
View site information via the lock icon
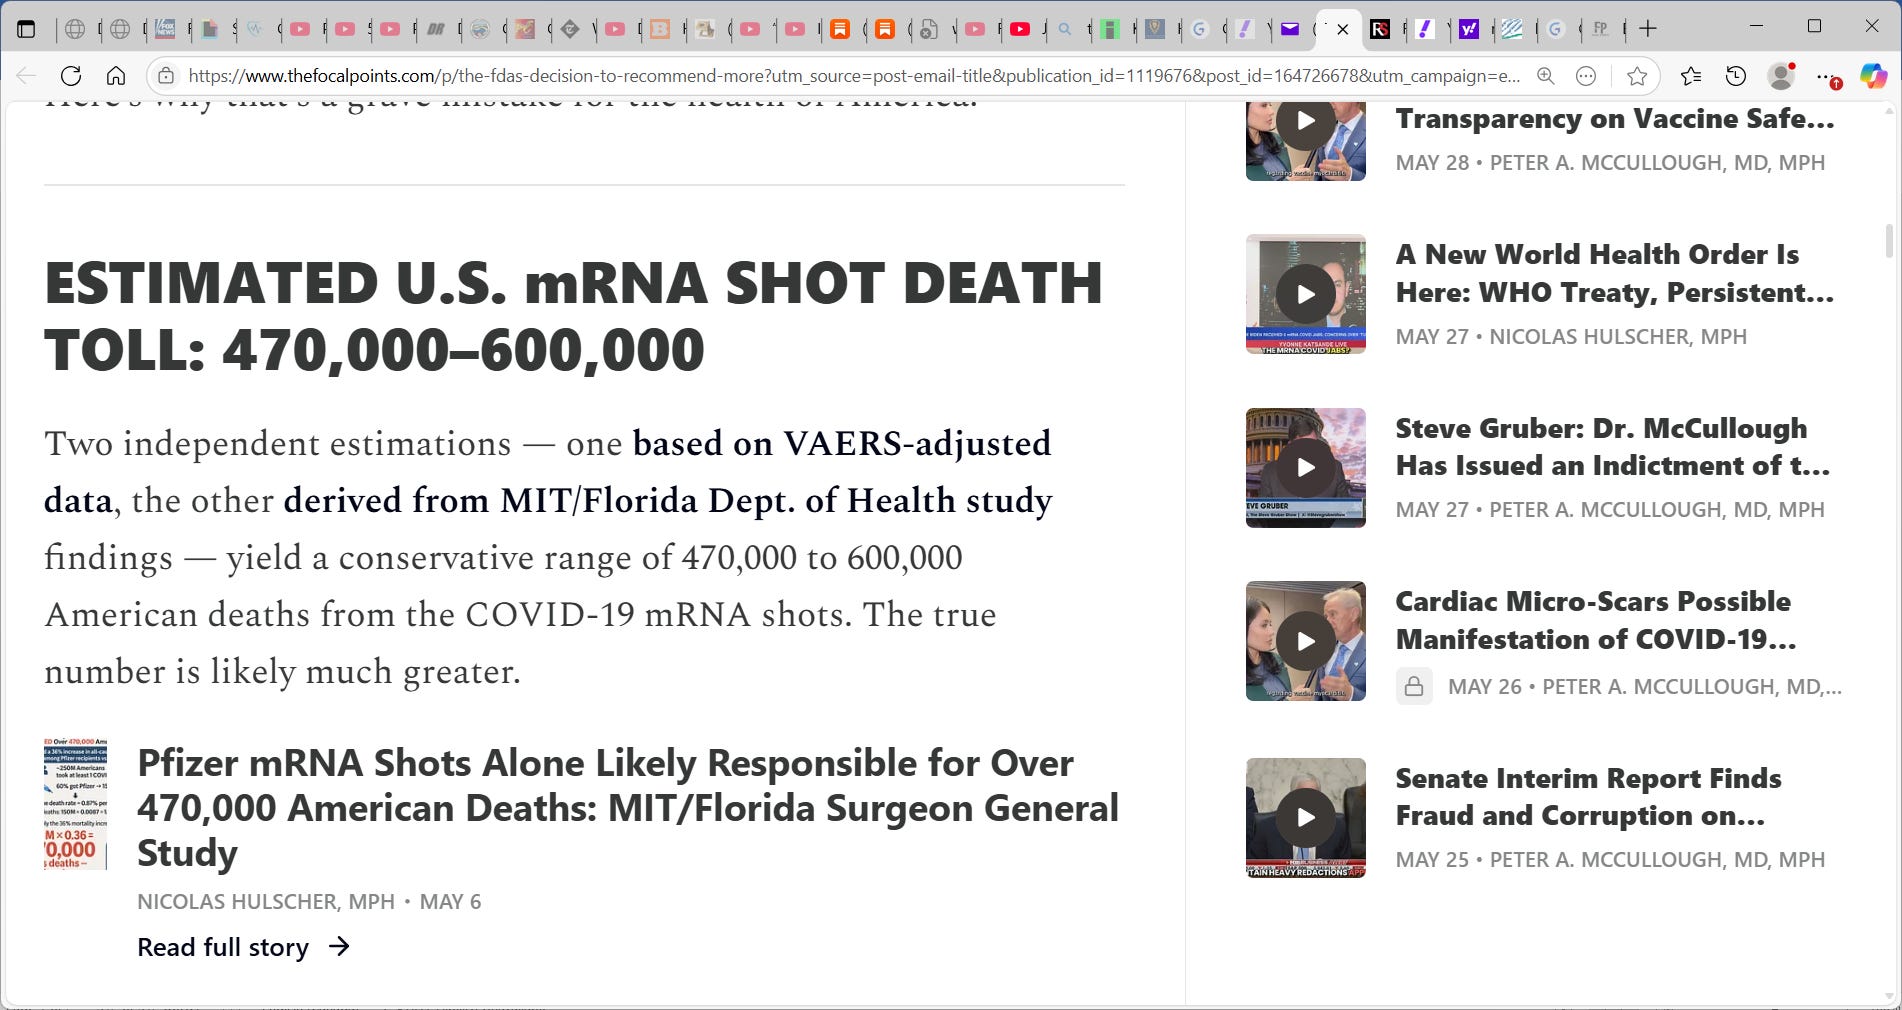click(166, 76)
